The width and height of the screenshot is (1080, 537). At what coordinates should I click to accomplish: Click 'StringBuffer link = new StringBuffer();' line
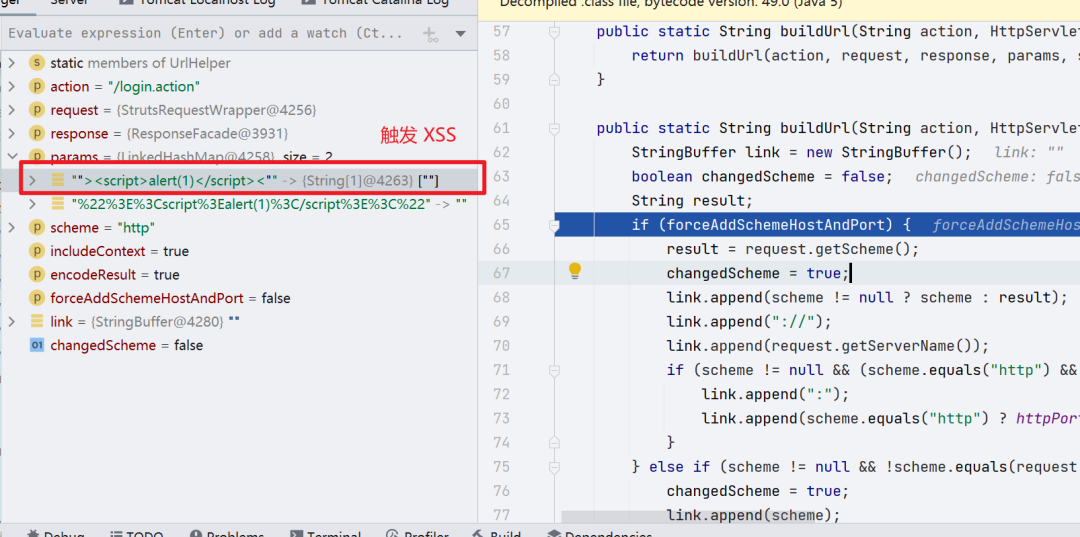coord(802,152)
